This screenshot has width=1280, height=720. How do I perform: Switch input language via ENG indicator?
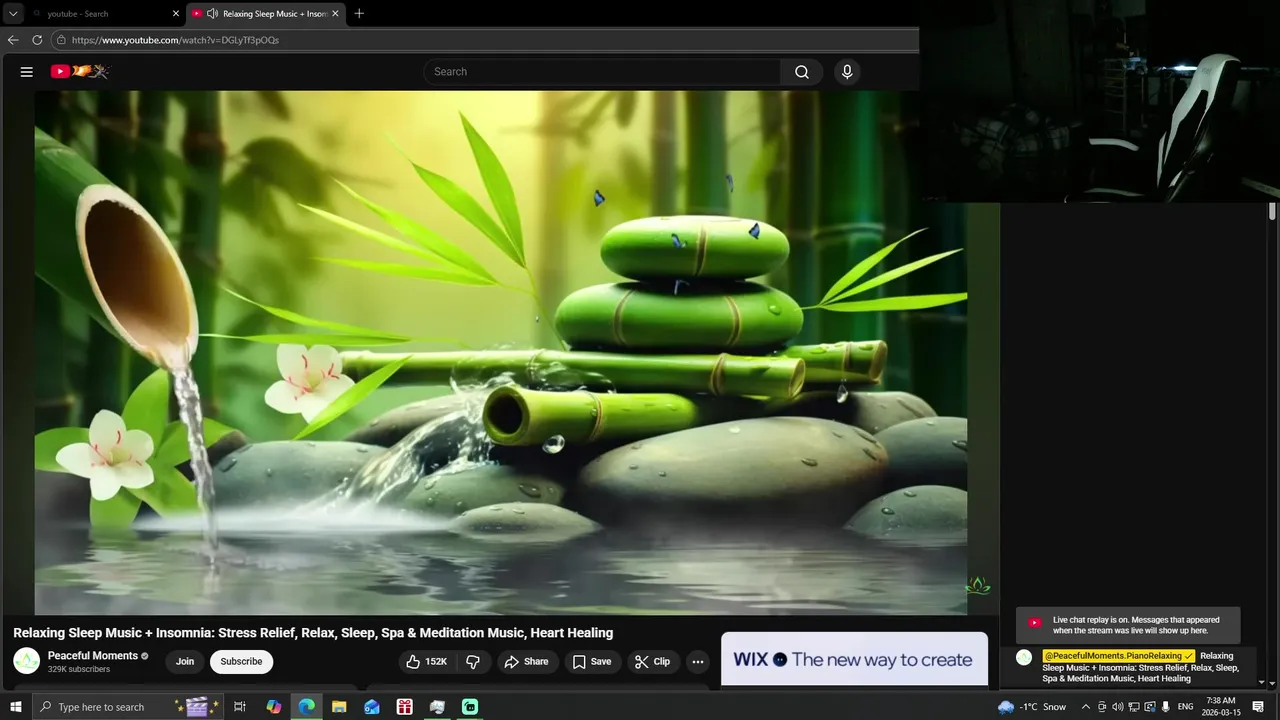pyautogui.click(x=1186, y=707)
